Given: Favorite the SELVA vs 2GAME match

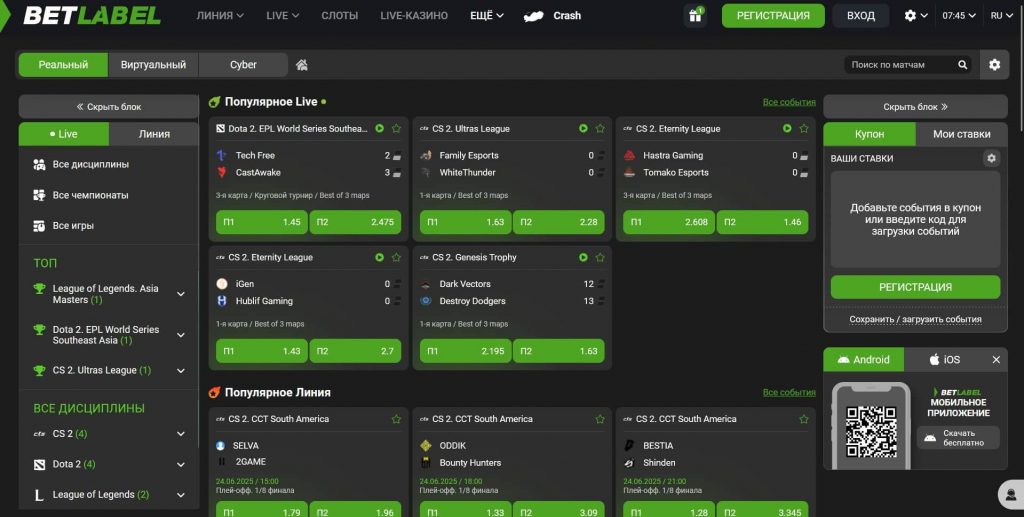Looking at the screenshot, I should [x=396, y=419].
